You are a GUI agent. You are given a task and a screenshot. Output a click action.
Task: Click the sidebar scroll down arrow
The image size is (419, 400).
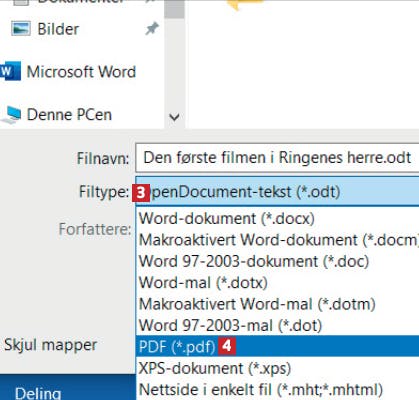174,117
